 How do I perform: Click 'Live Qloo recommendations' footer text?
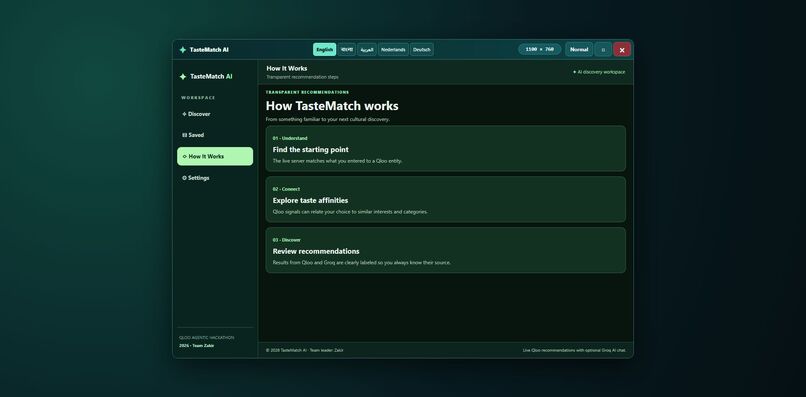tap(574, 350)
